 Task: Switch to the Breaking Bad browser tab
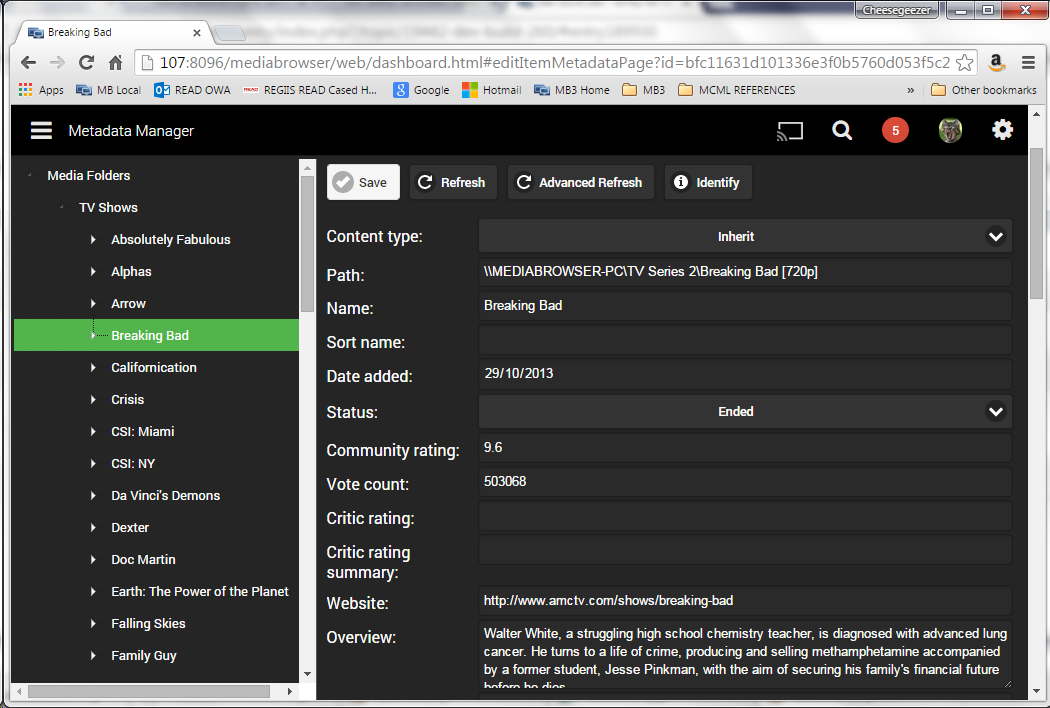pyautogui.click(x=110, y=33)
